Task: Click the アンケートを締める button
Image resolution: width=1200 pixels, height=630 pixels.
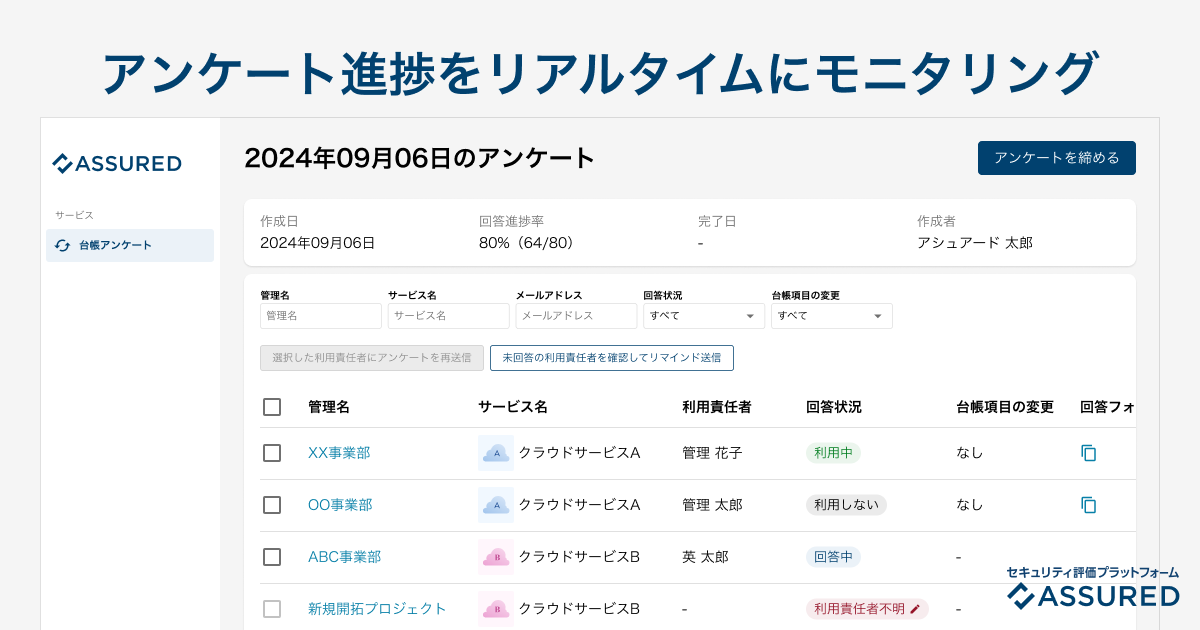Action: [1057, 158]
